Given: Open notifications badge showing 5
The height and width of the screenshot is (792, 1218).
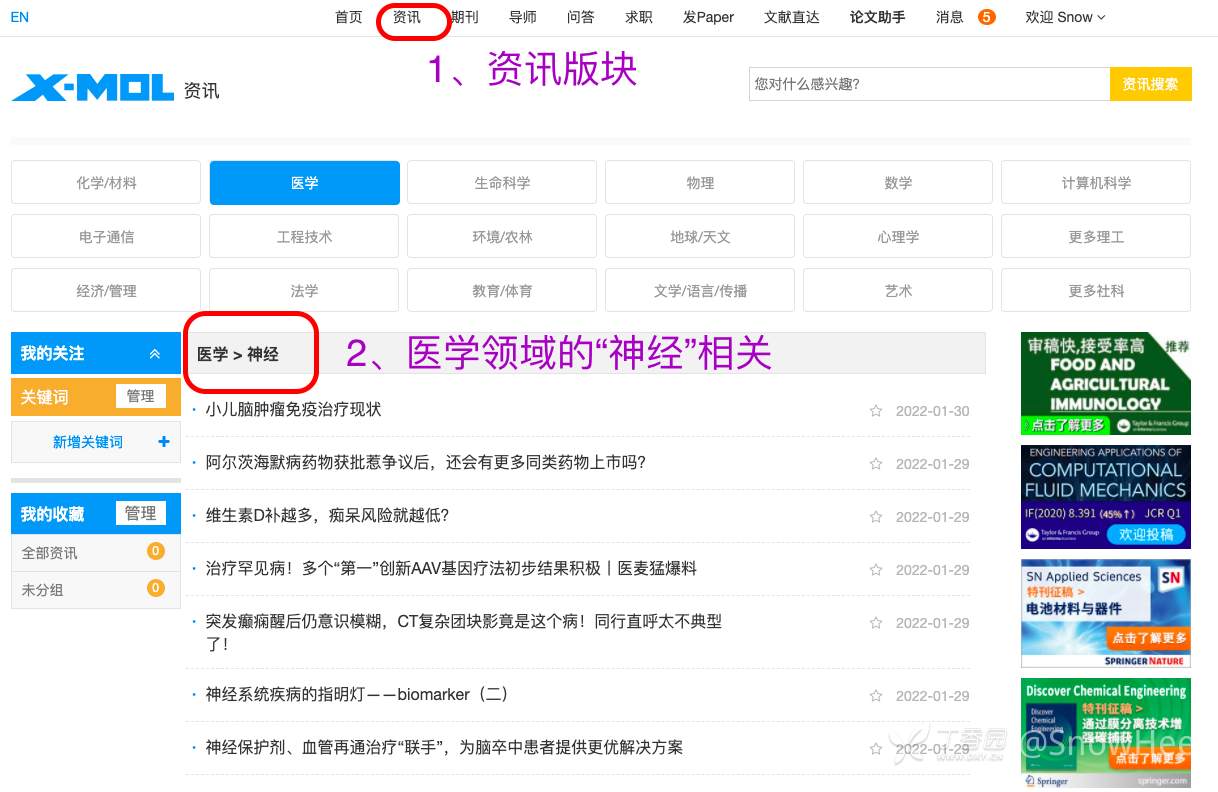Looking at the screenshot, I should pyautogui.click(x=986, y=17).
